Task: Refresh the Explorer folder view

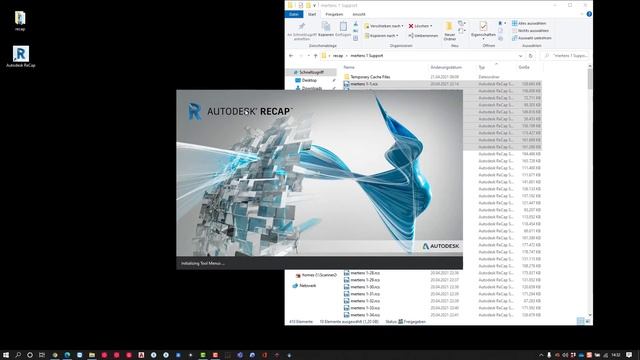Action: pyautogui.click(x=531, y=56)
